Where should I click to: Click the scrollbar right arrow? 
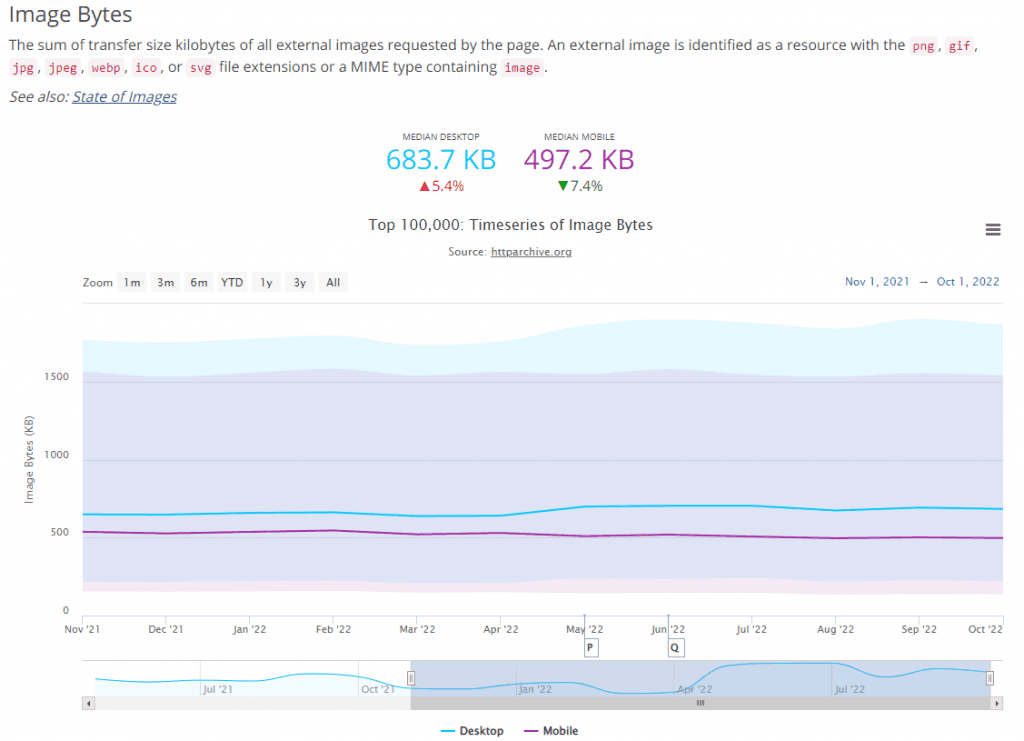tap(996, 703)
